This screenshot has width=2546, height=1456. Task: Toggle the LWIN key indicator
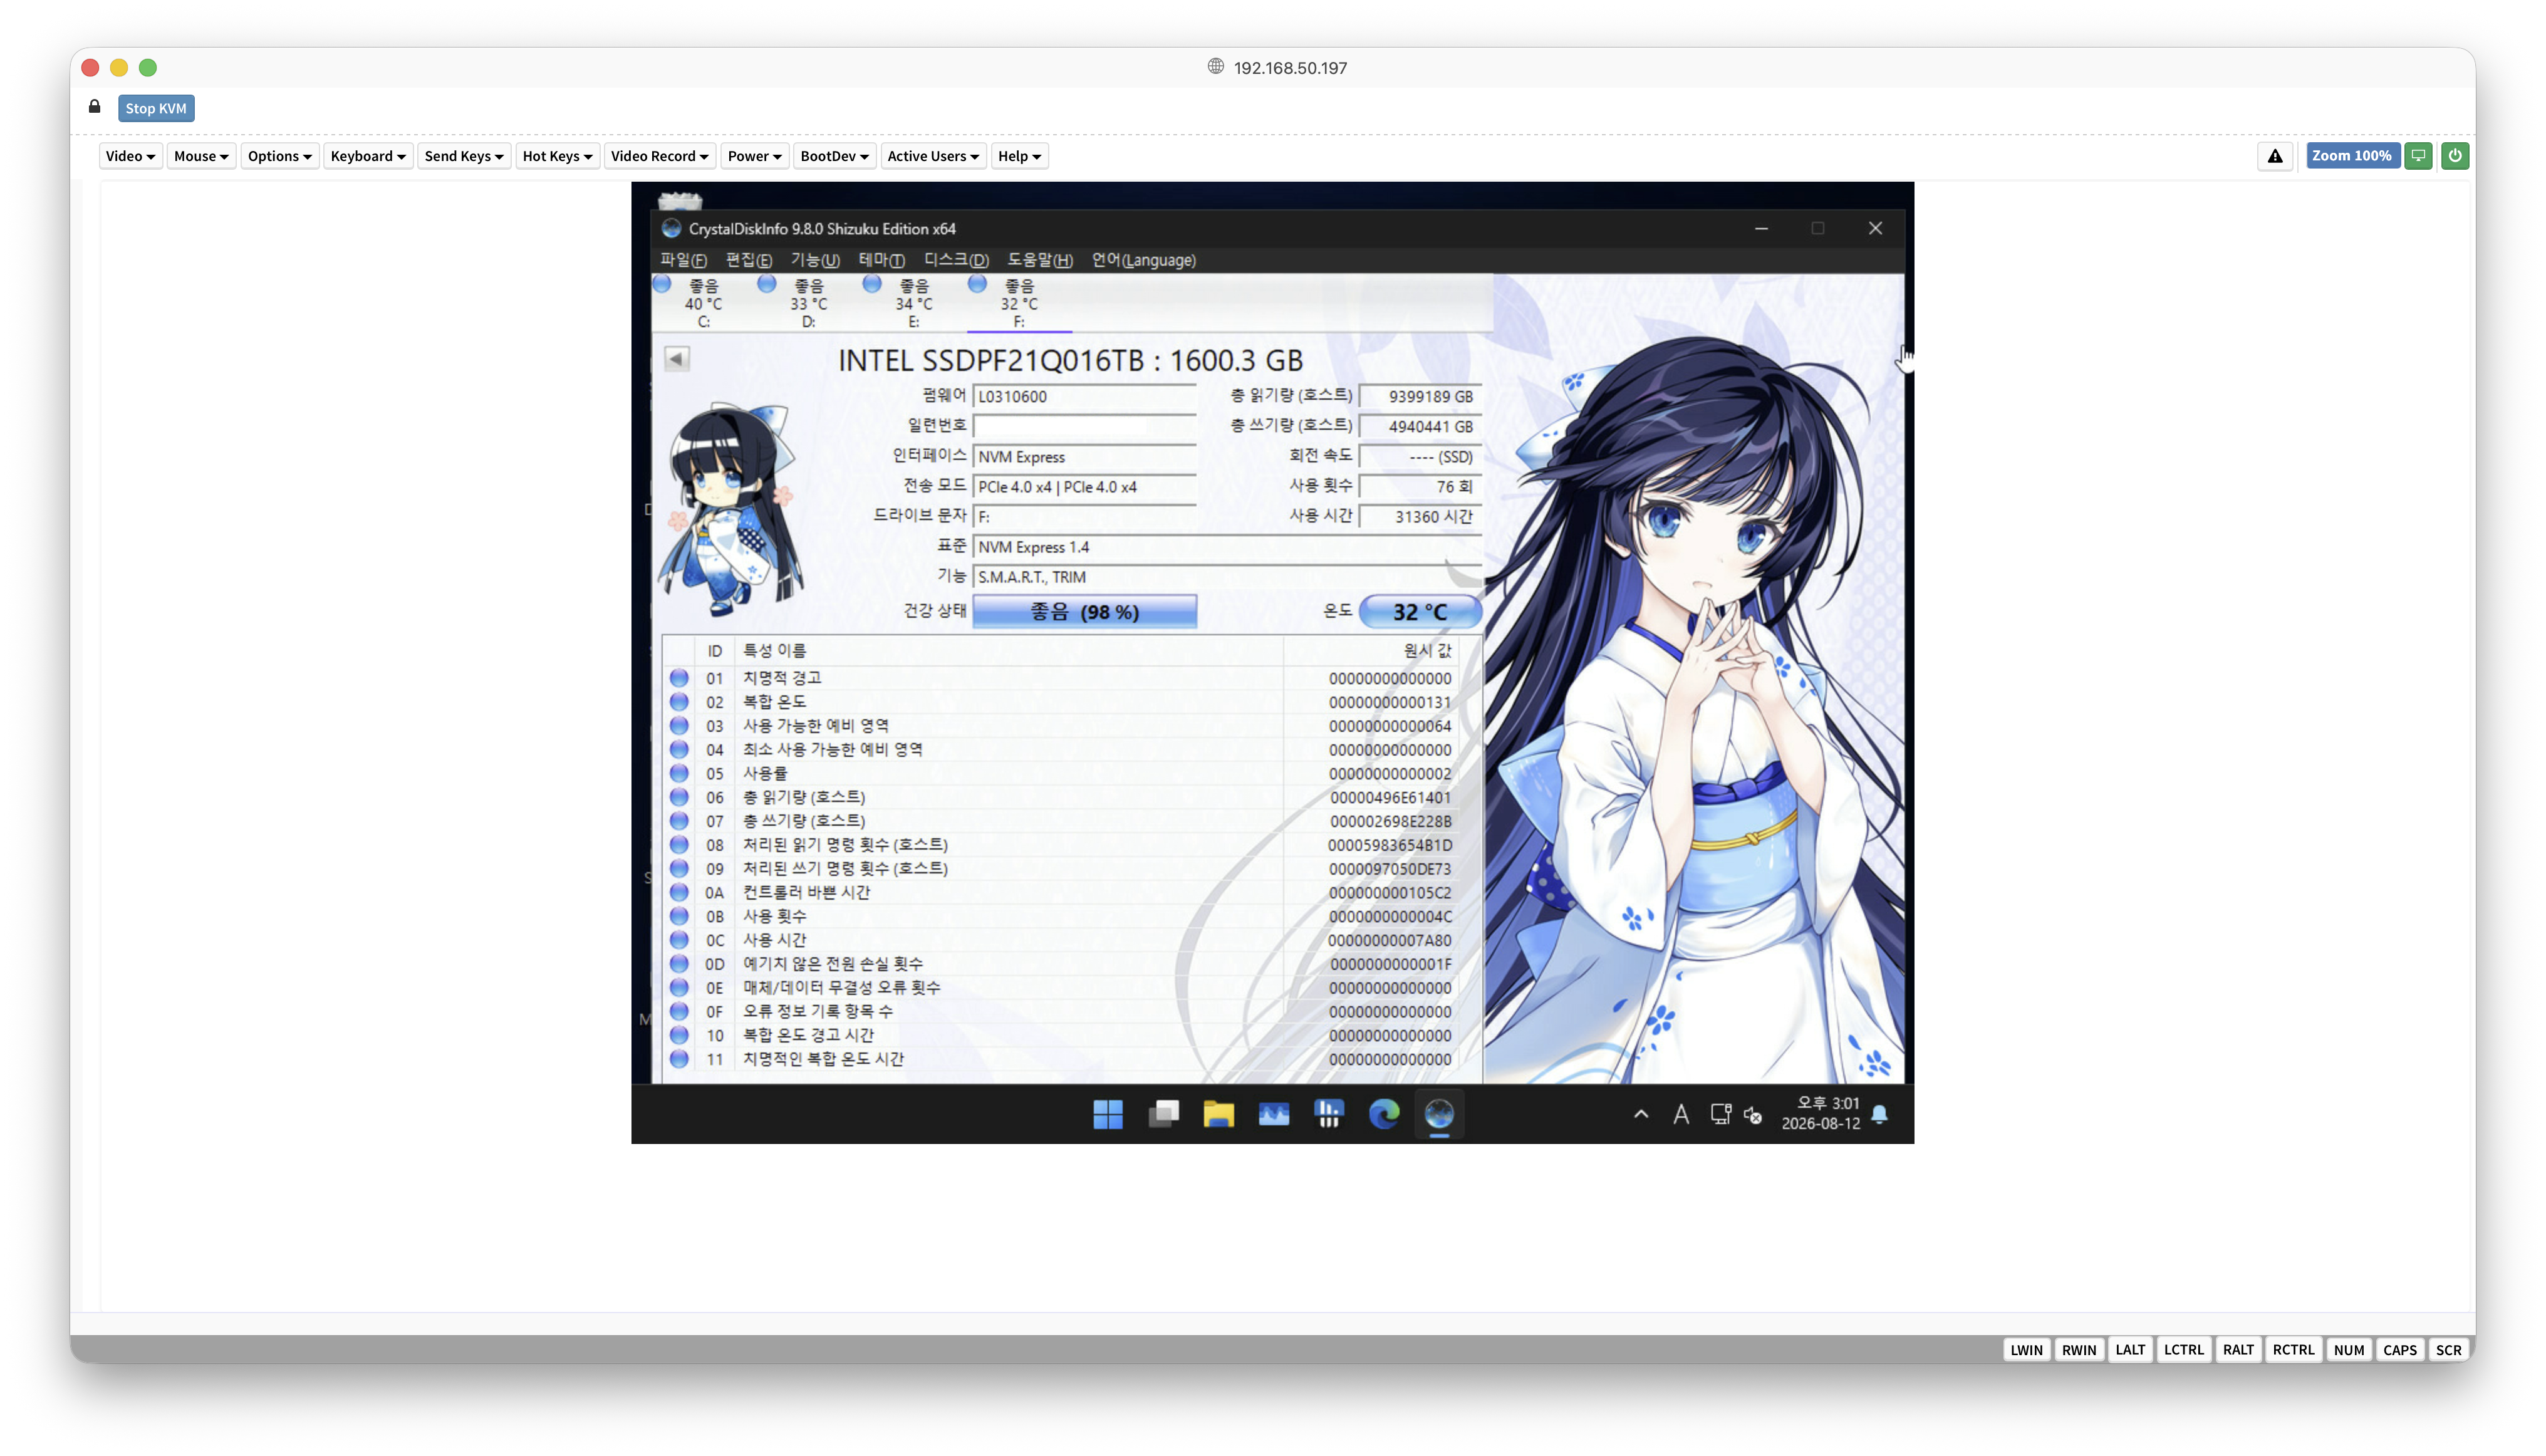coord(2027,1350)
